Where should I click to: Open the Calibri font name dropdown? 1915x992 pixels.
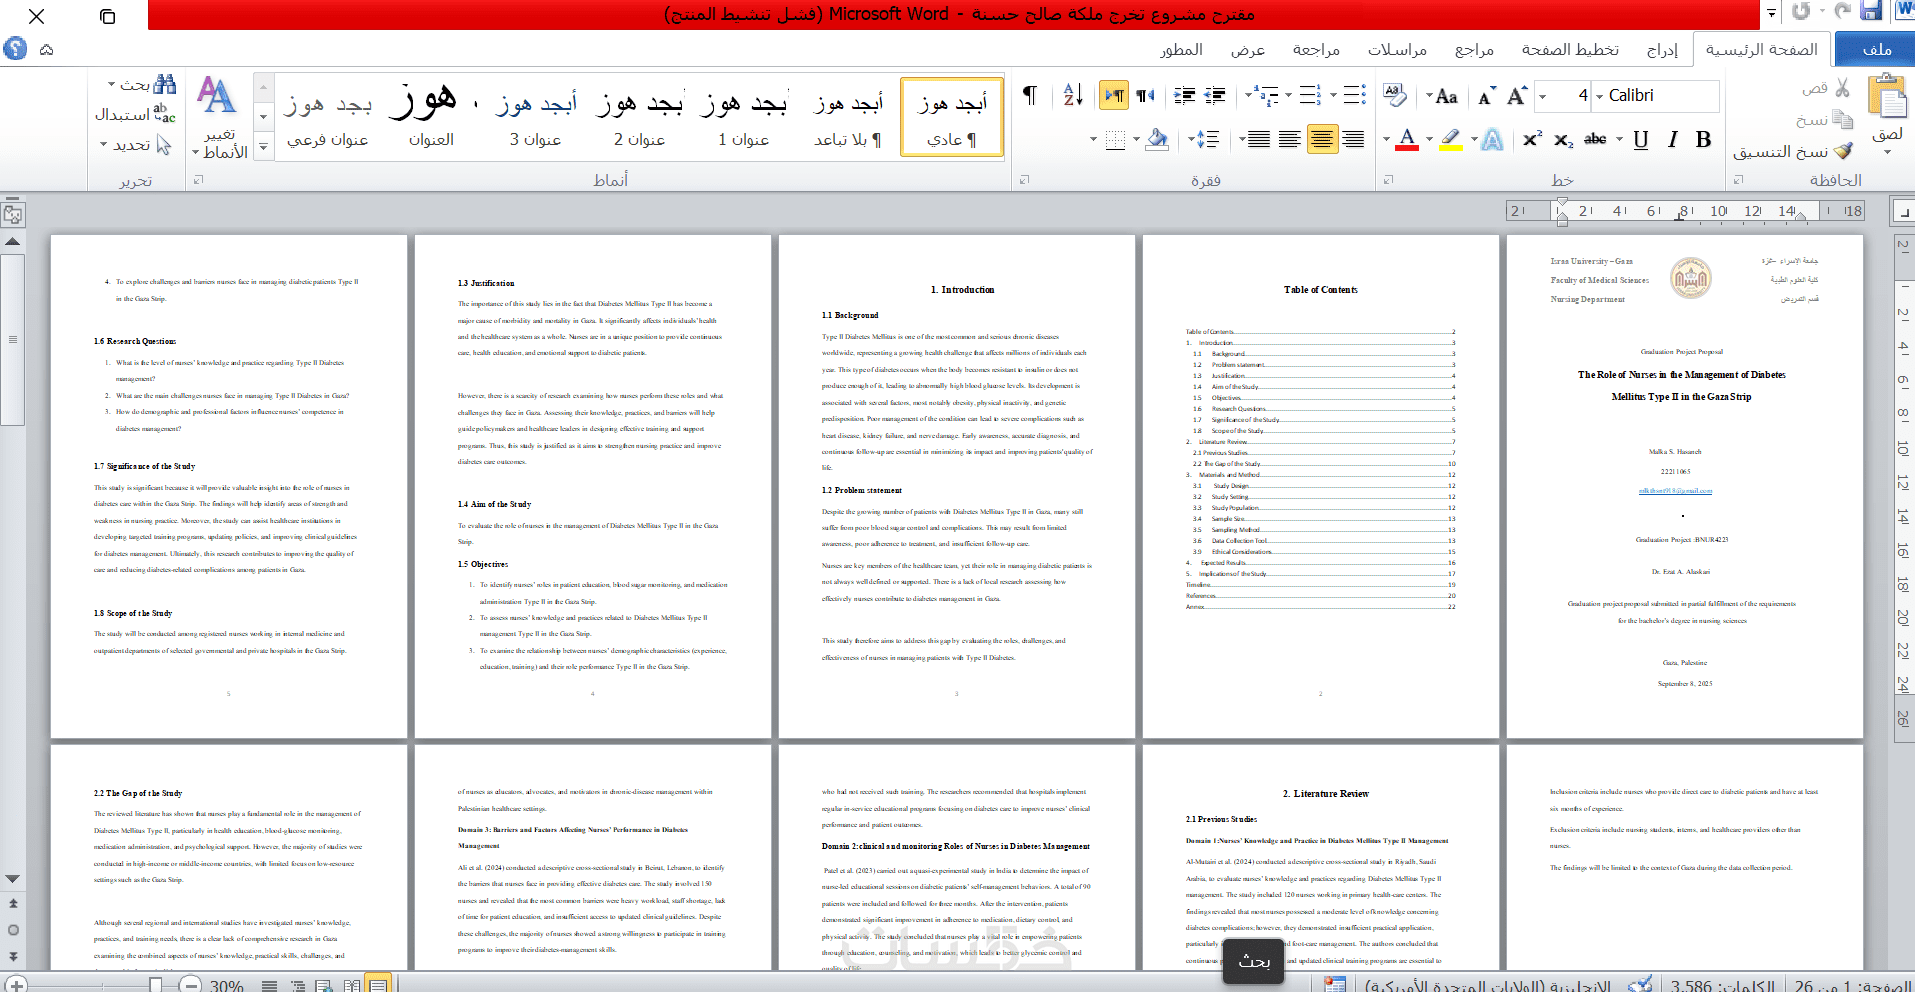click(x=1654, y=96)
